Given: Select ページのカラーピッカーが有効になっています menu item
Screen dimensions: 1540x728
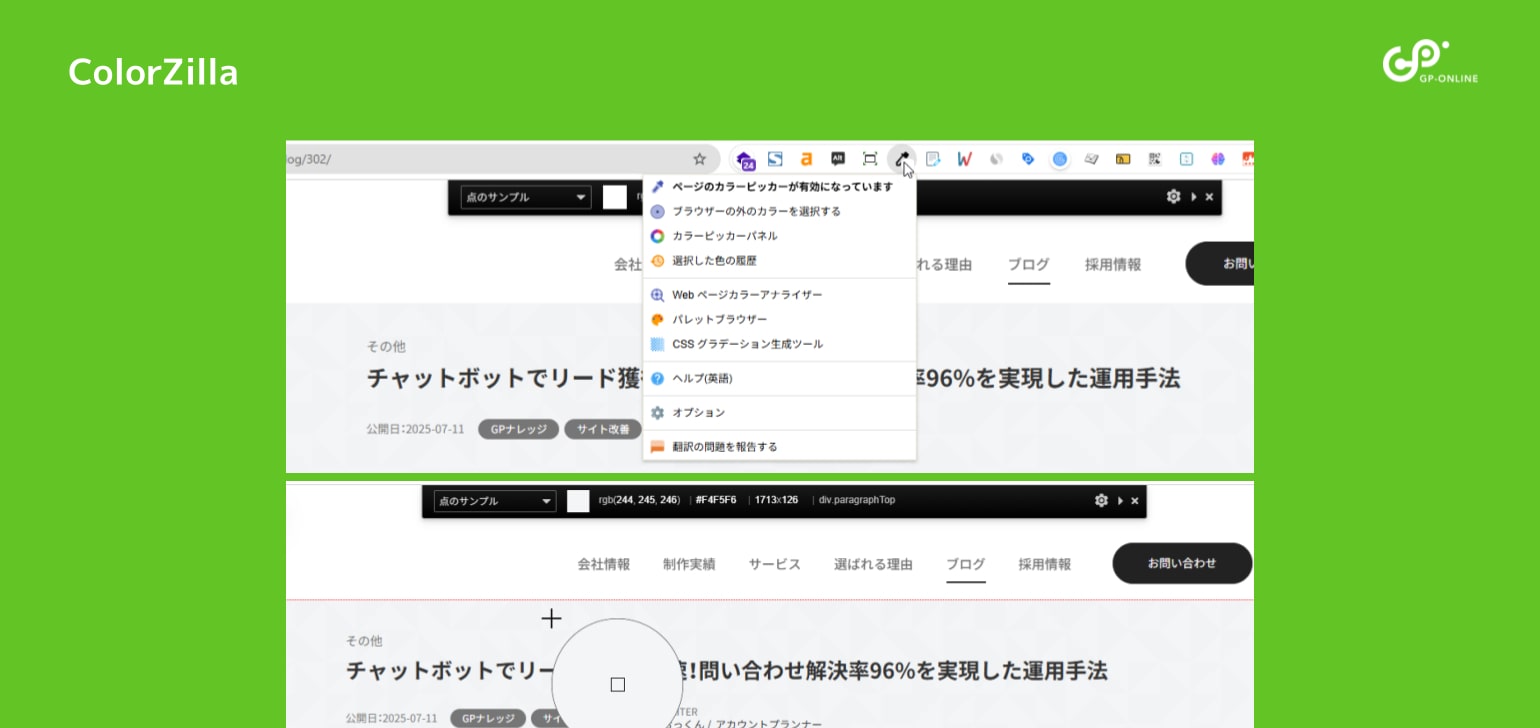Looking at the screenshot, I should coord(779,187).
